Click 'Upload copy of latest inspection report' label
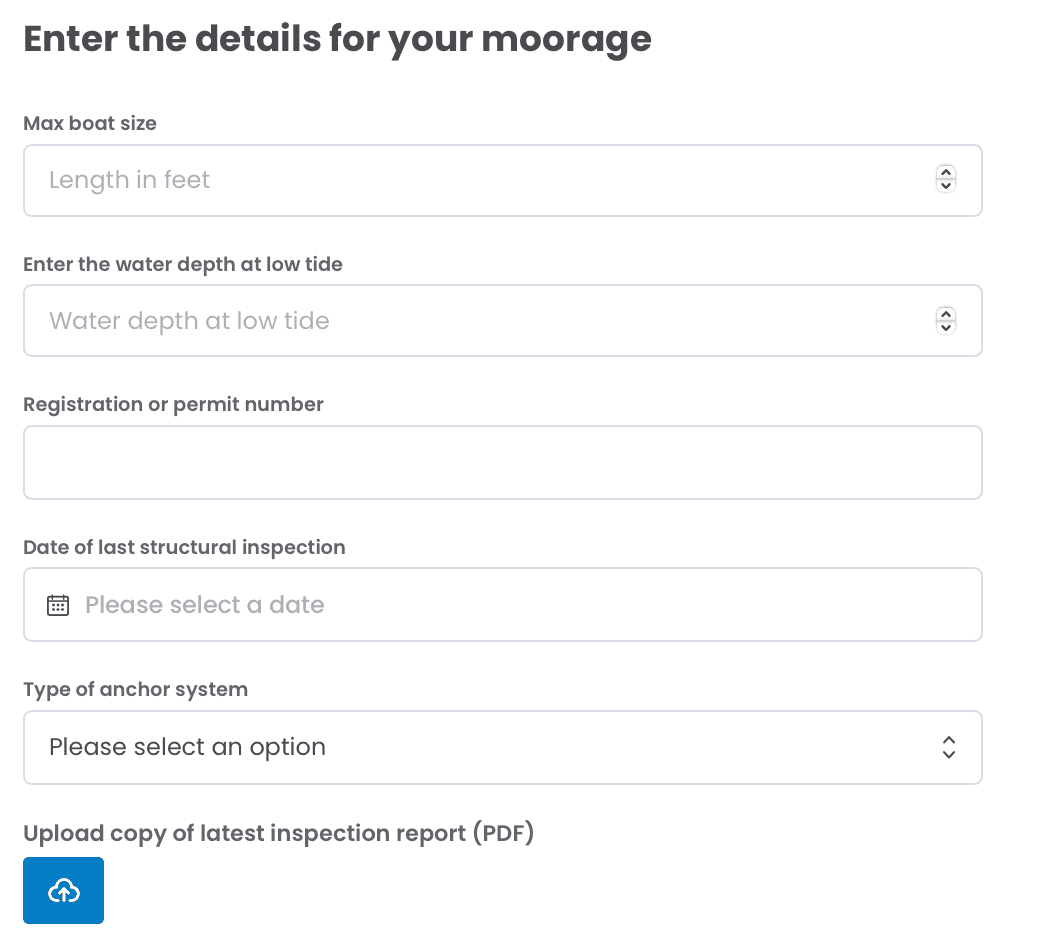Viewport: 1058px width, 952px height. (x=278, y=834)
